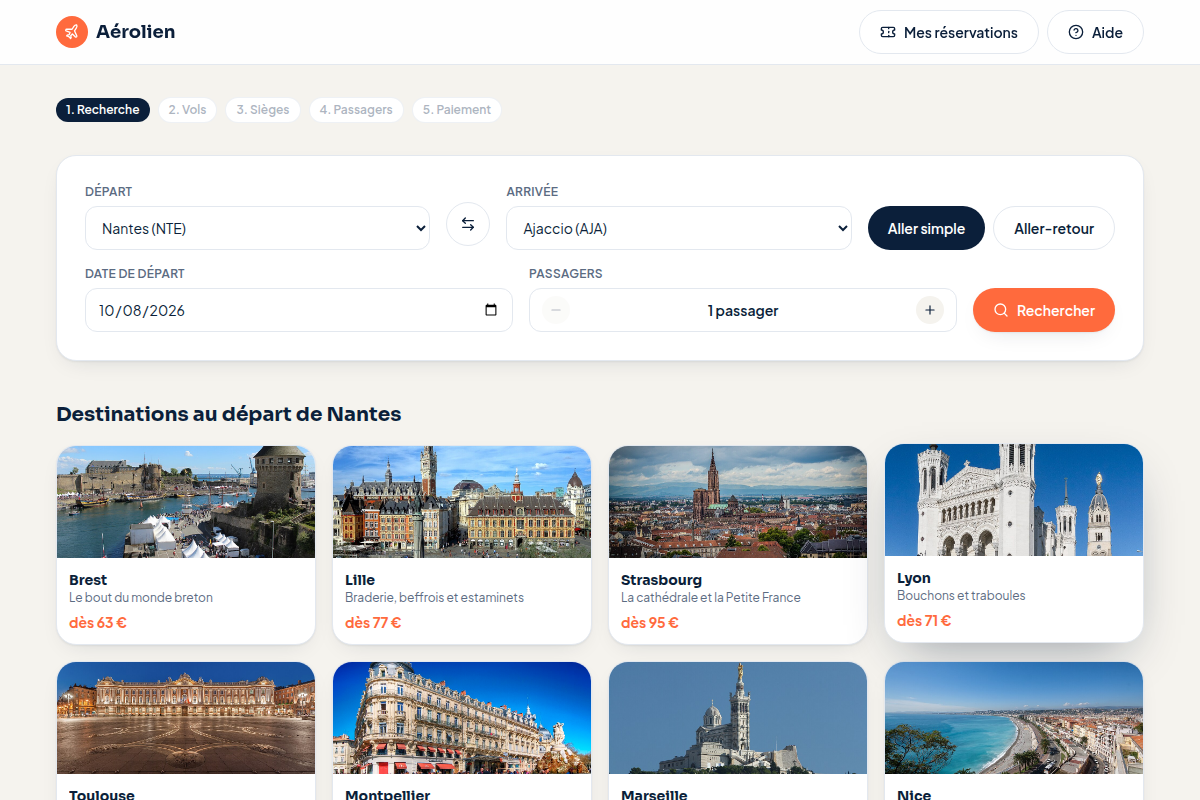Viewport: 1200px width, 800px height.
Task: Go to step 1. Recherche
Action: 103,110
